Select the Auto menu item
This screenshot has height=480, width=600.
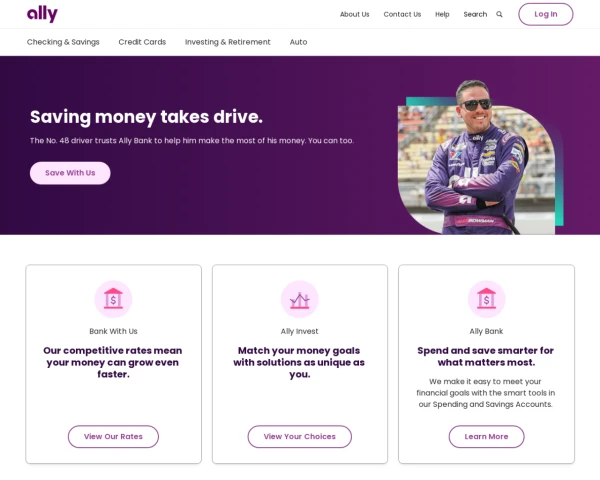click(298, 42)
